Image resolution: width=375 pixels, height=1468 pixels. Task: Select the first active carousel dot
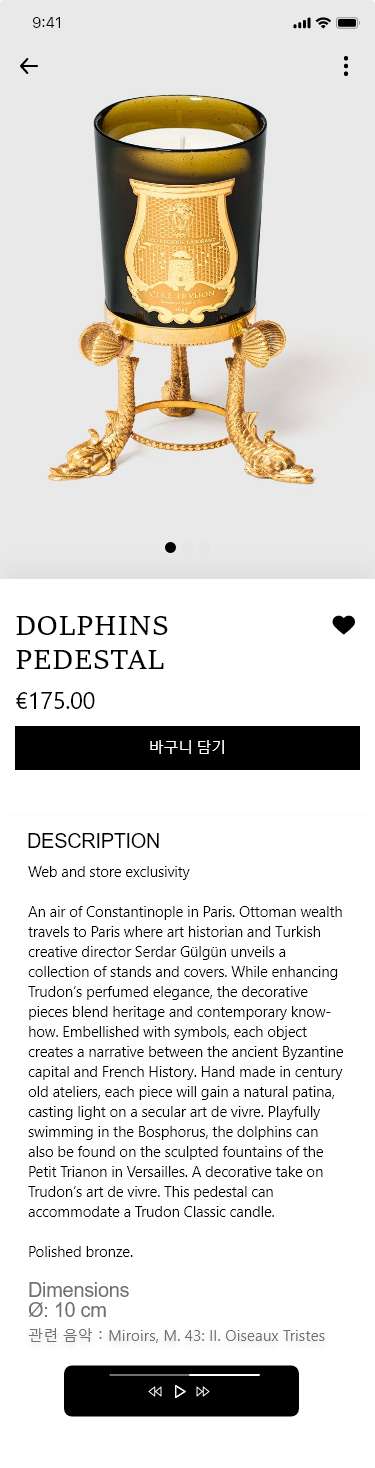(x=170, y=547)
